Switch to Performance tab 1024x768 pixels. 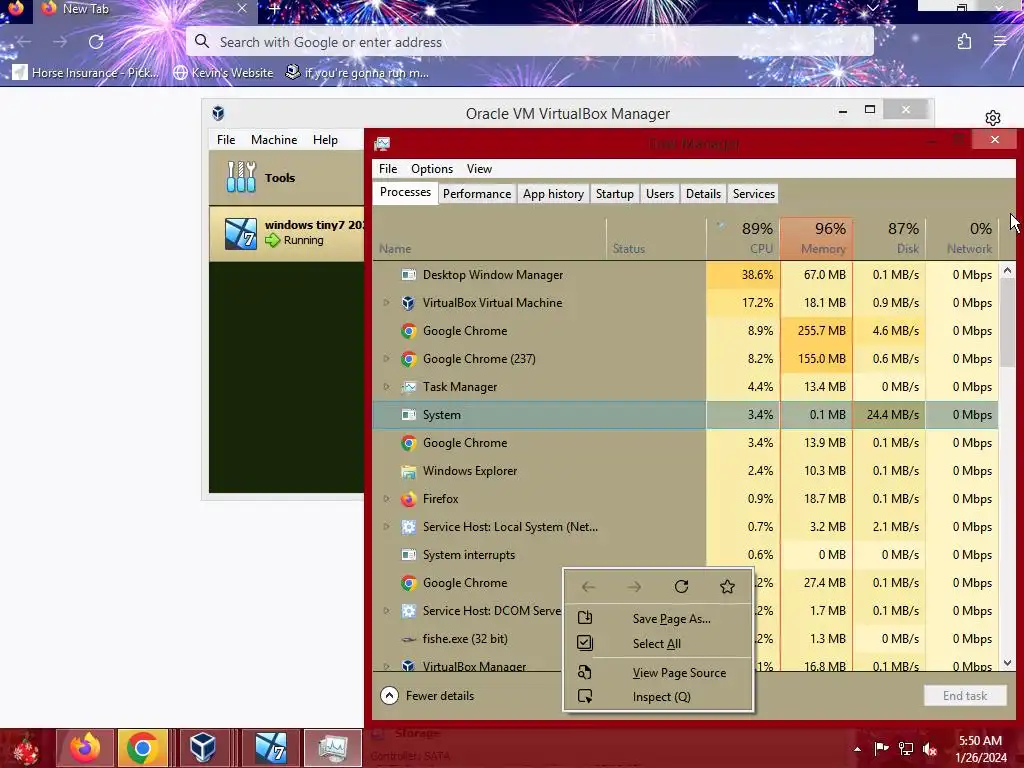tap(477, 194)
